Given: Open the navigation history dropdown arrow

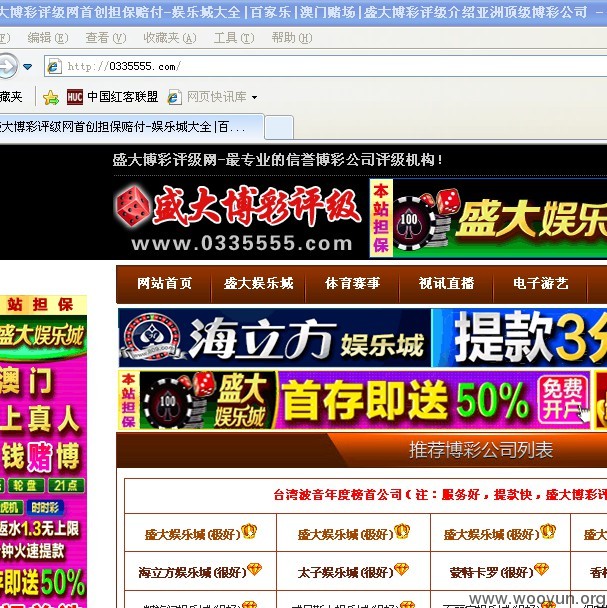Looking at the screenshot, I should (x=28, y=67).
